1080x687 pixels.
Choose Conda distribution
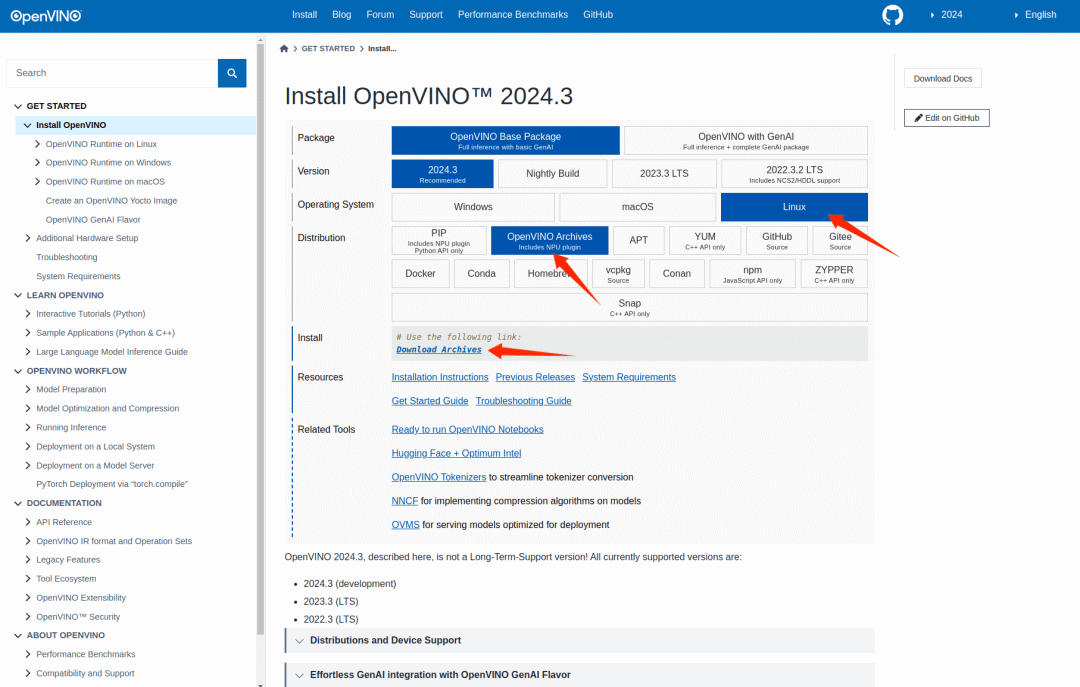(481, 274)
